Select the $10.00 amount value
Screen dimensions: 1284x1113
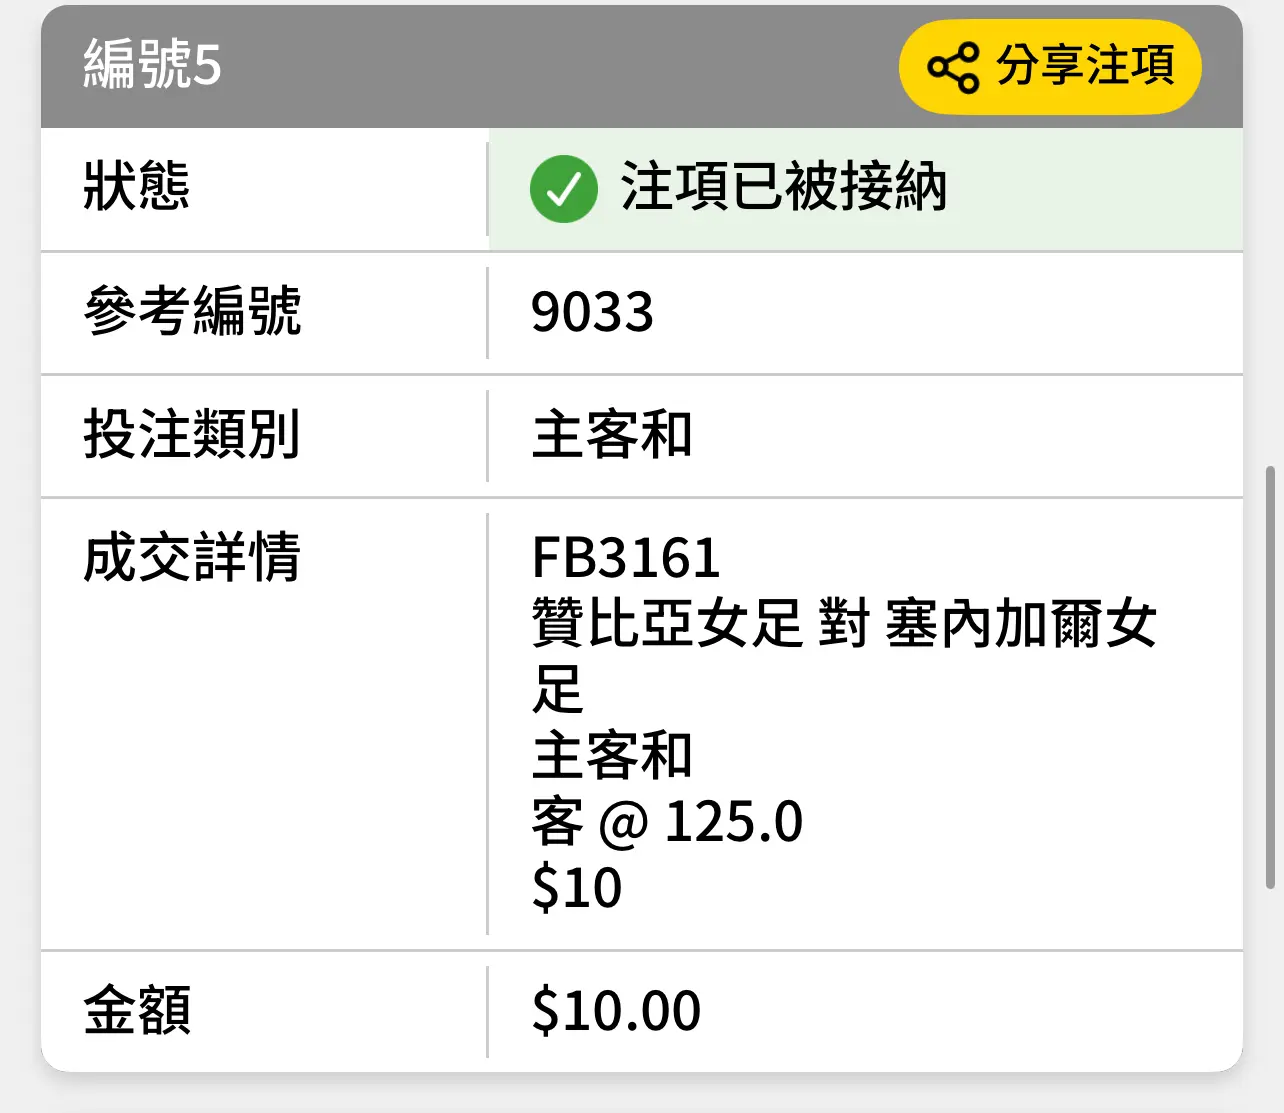click(x=616, y=1010)
